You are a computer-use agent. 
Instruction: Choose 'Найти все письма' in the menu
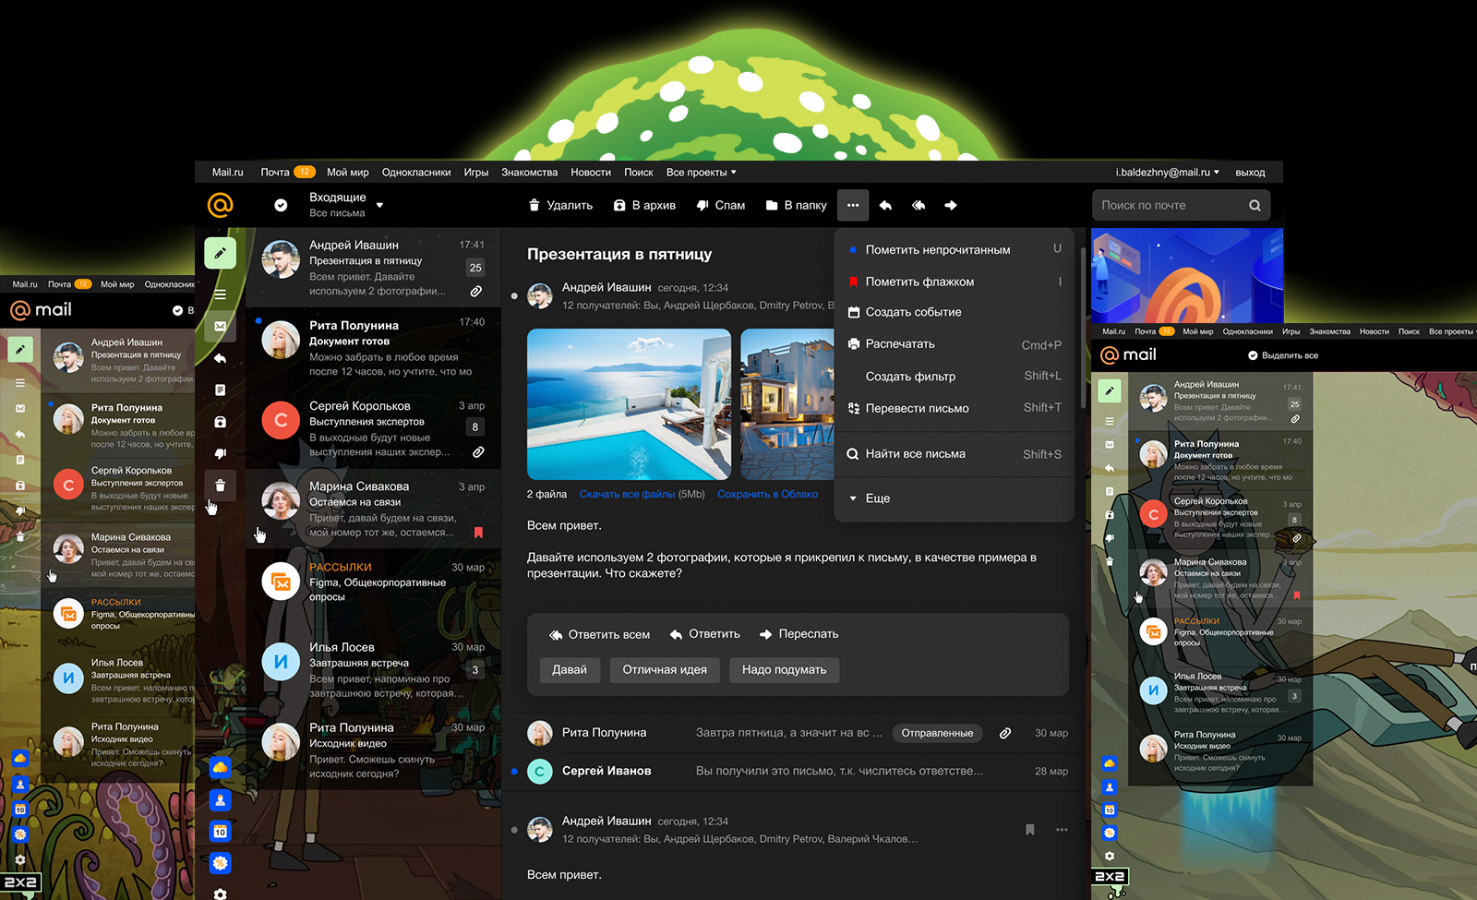[954, 454]
